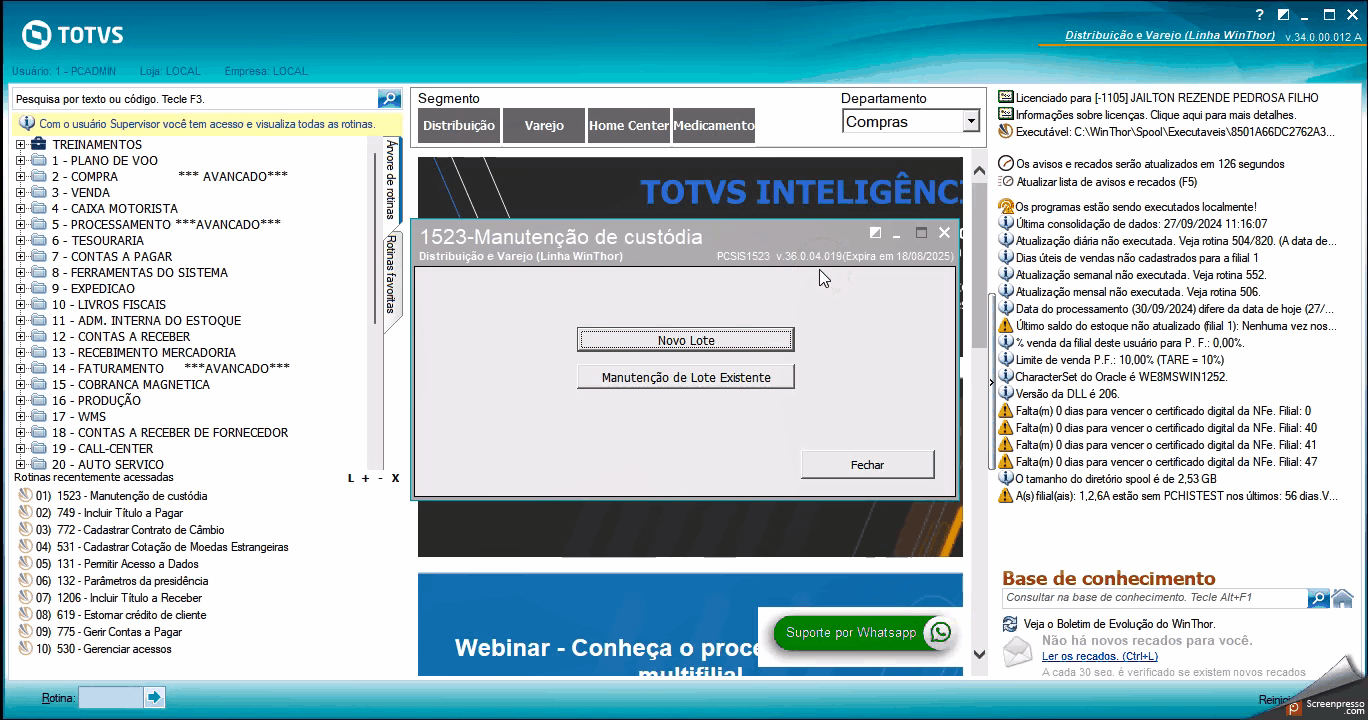The height and width of the screenshot is (720, 1368).
Task: Select 8 - FERRAMENTAS DO SISTEMA
Action: coord(140,272)
